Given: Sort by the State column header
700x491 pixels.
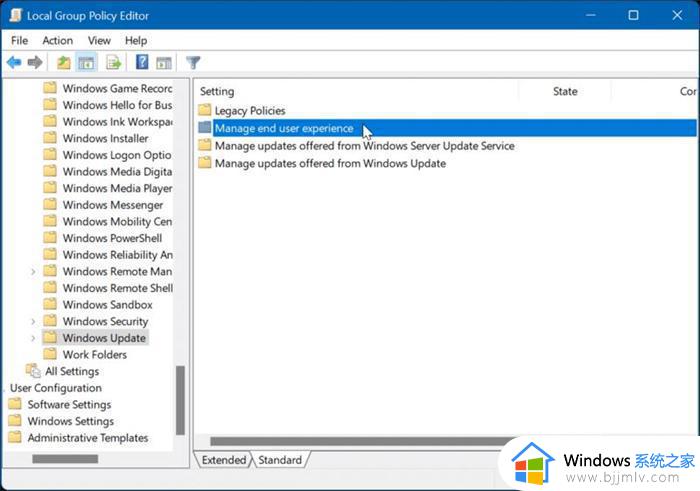Looking at the screenshot, I should 565,92.
